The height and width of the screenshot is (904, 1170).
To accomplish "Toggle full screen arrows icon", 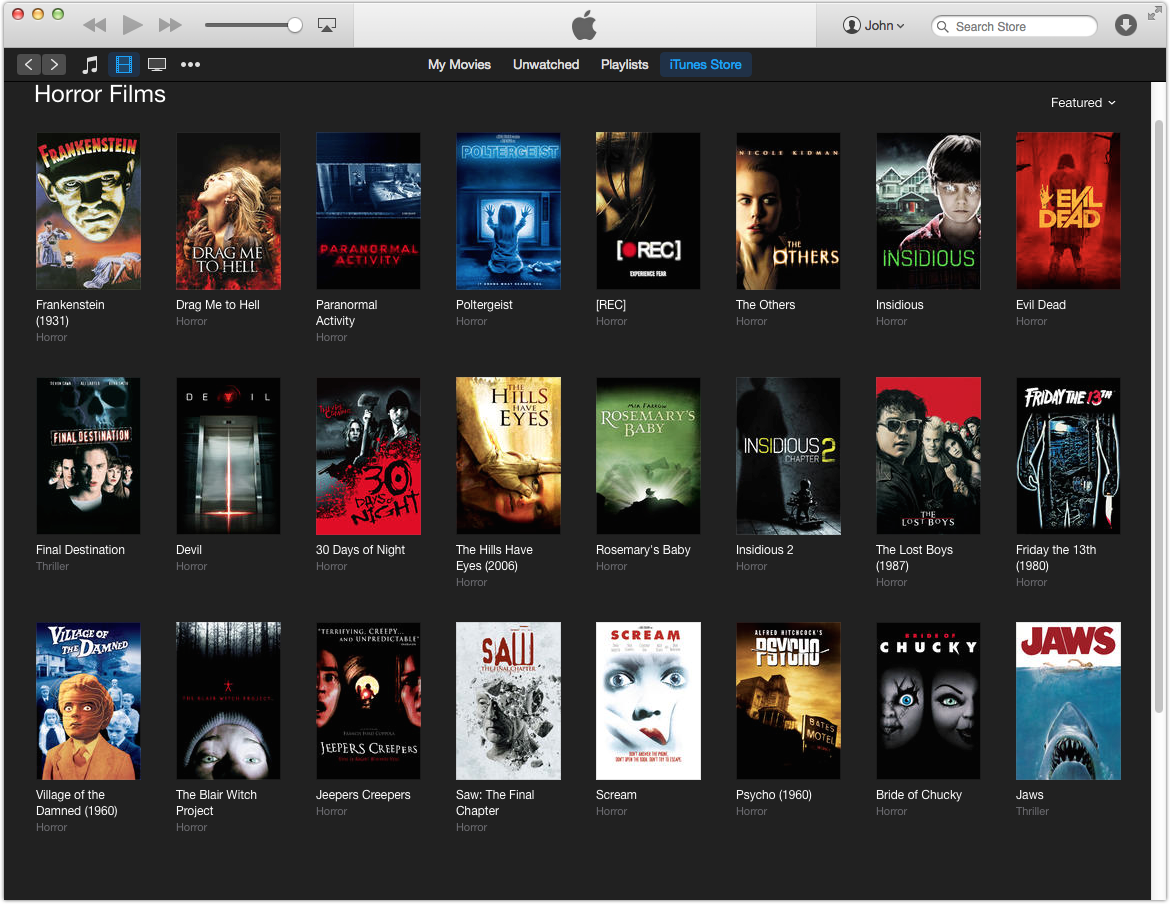I will click(1154, 12).
